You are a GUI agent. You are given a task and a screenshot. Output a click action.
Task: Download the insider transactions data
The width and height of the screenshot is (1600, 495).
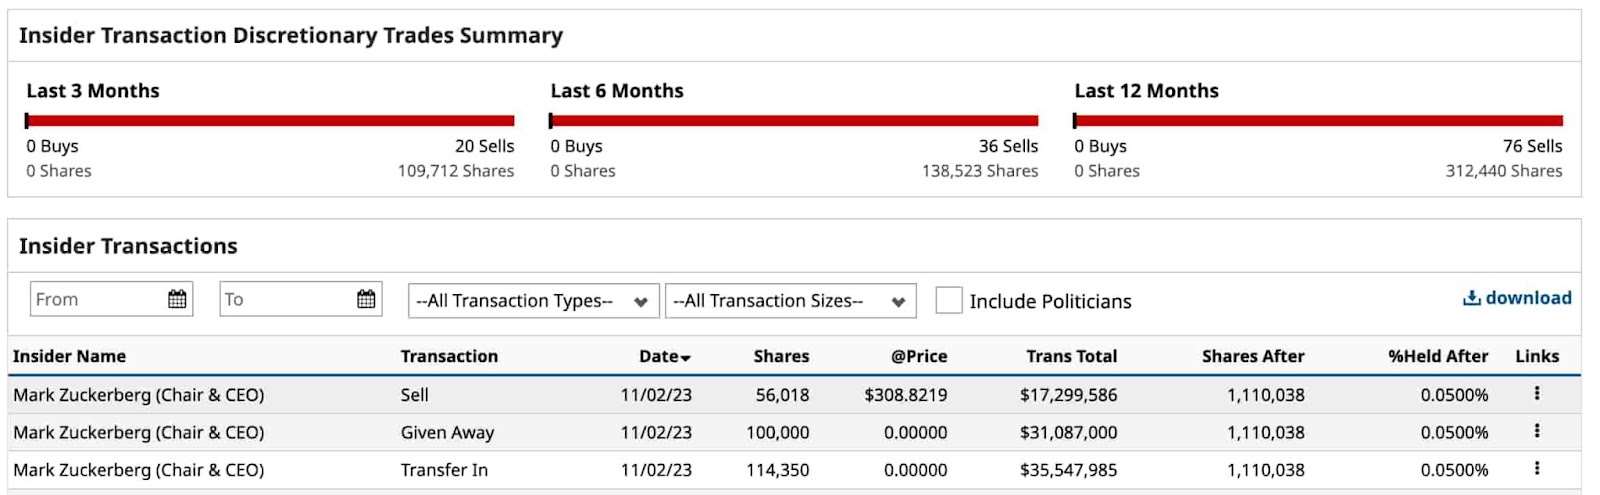(x=1517, y=298)
